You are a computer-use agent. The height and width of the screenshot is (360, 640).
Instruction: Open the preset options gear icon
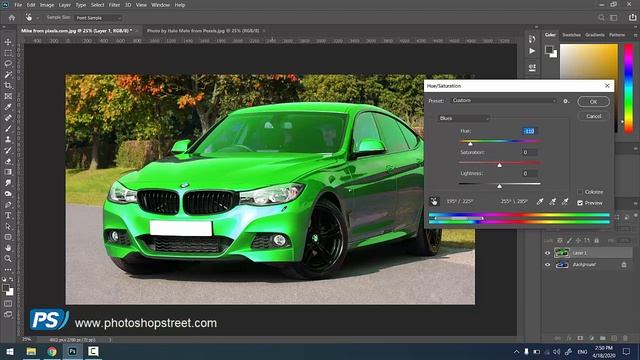click(x=566, y=101)
